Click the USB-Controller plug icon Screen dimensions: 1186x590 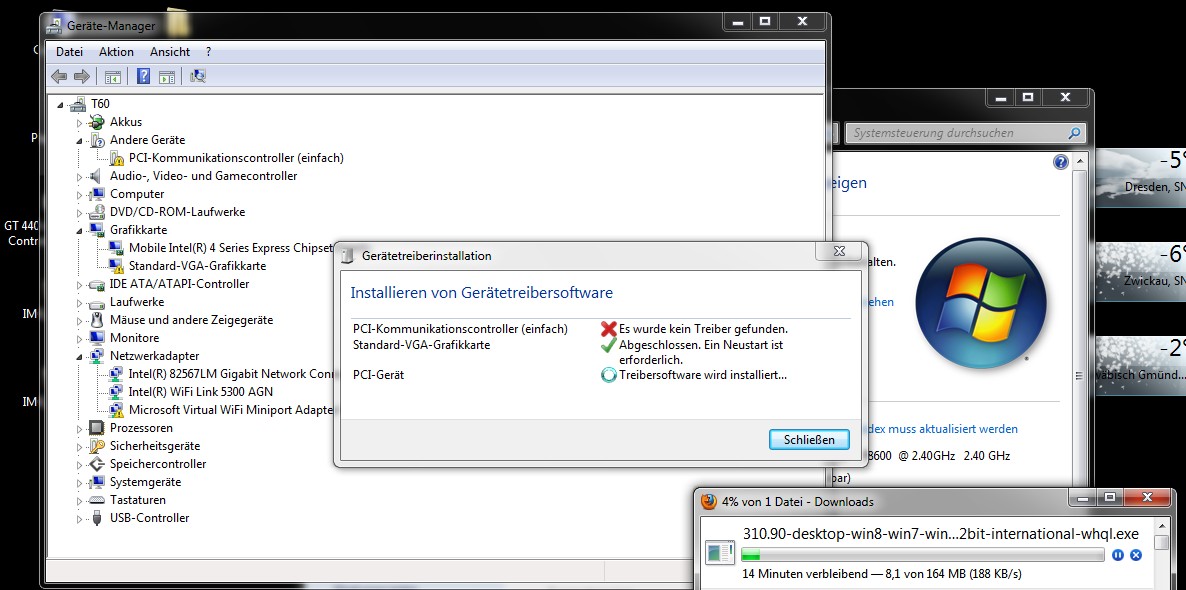pyautogui.click(x=96, y=518)
